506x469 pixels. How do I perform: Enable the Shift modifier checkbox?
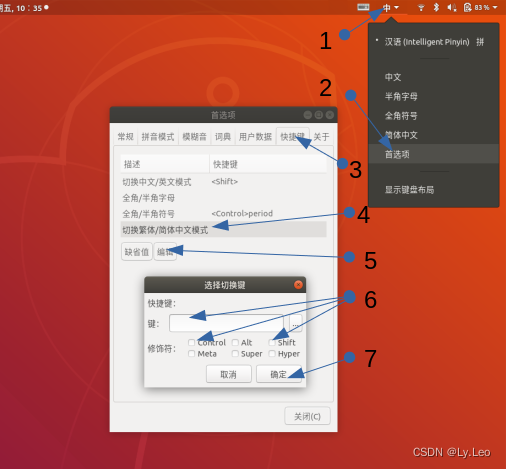pos(272,342)
